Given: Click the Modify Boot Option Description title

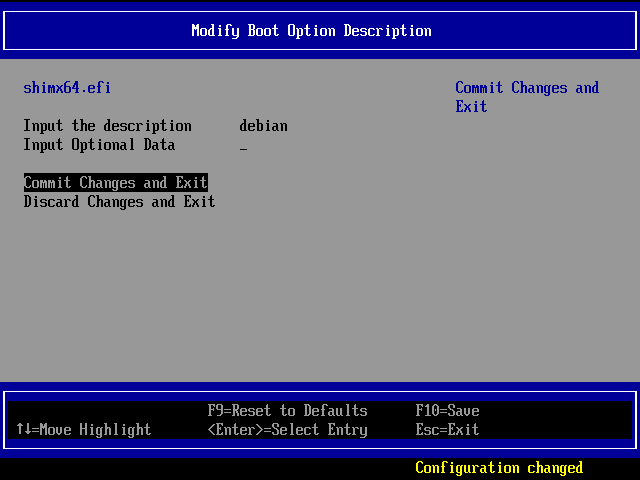Looking at the screenshot, I should tap(311, 30).
